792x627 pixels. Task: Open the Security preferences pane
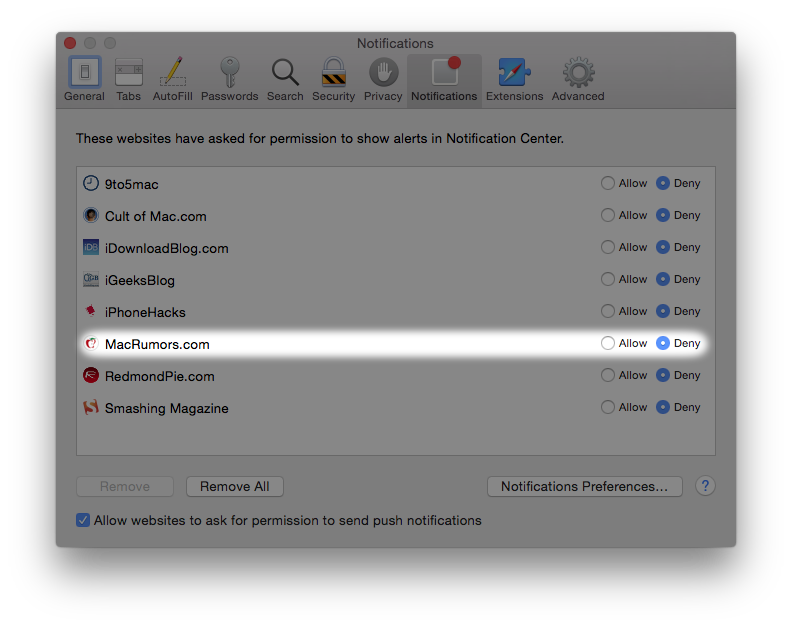(x=333, y=79)
